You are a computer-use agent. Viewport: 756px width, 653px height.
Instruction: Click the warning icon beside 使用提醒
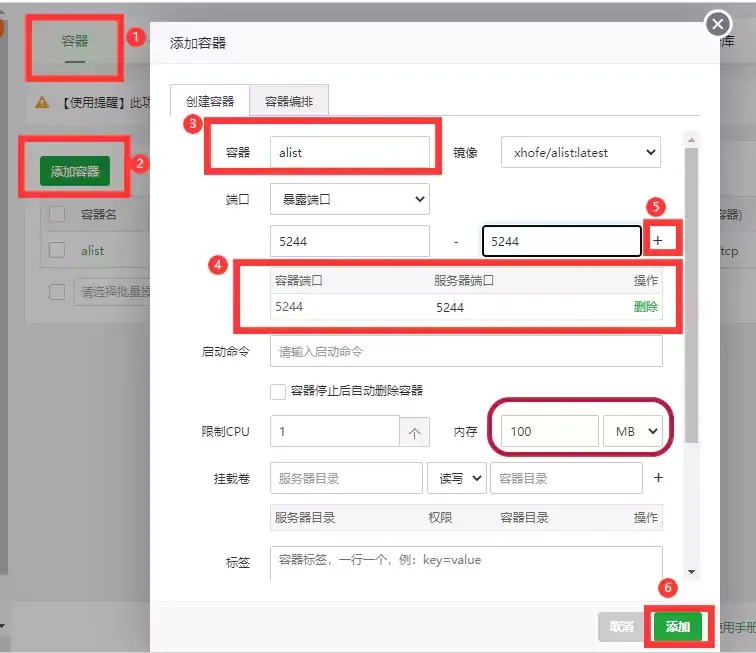pyautogui.click(x=42, y=102)
